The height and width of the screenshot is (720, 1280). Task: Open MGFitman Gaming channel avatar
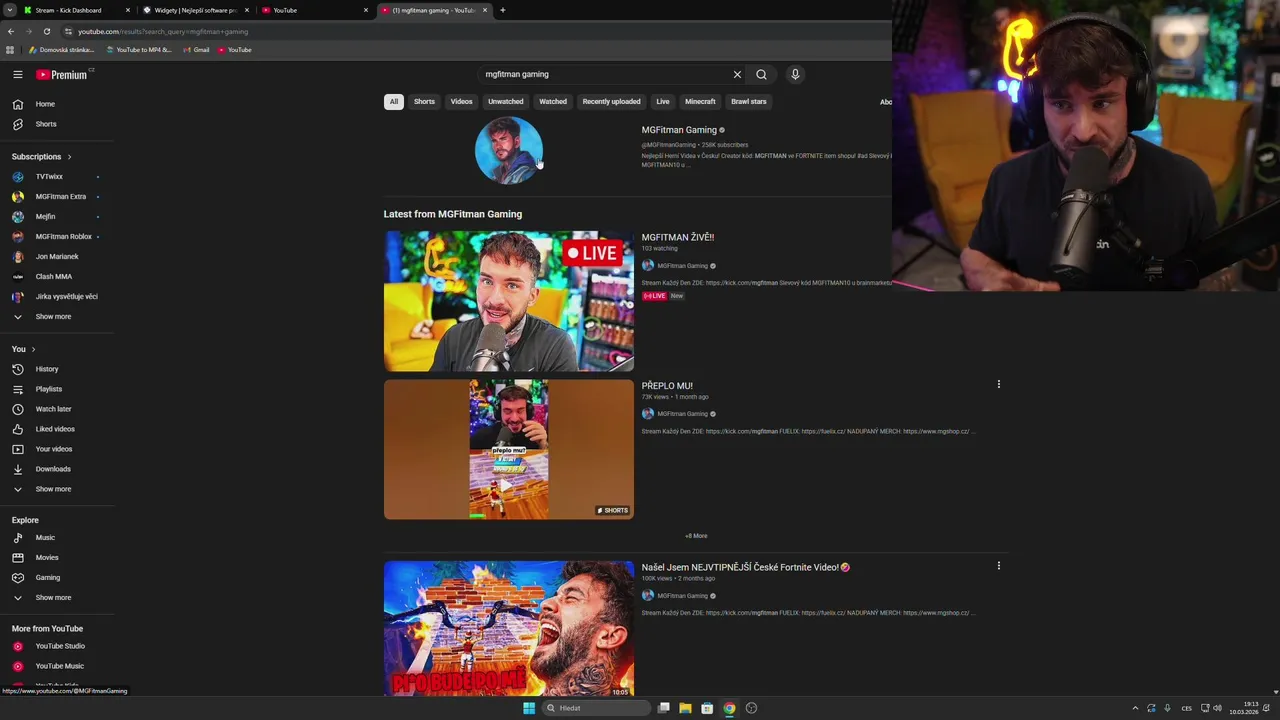pos(509,151)
